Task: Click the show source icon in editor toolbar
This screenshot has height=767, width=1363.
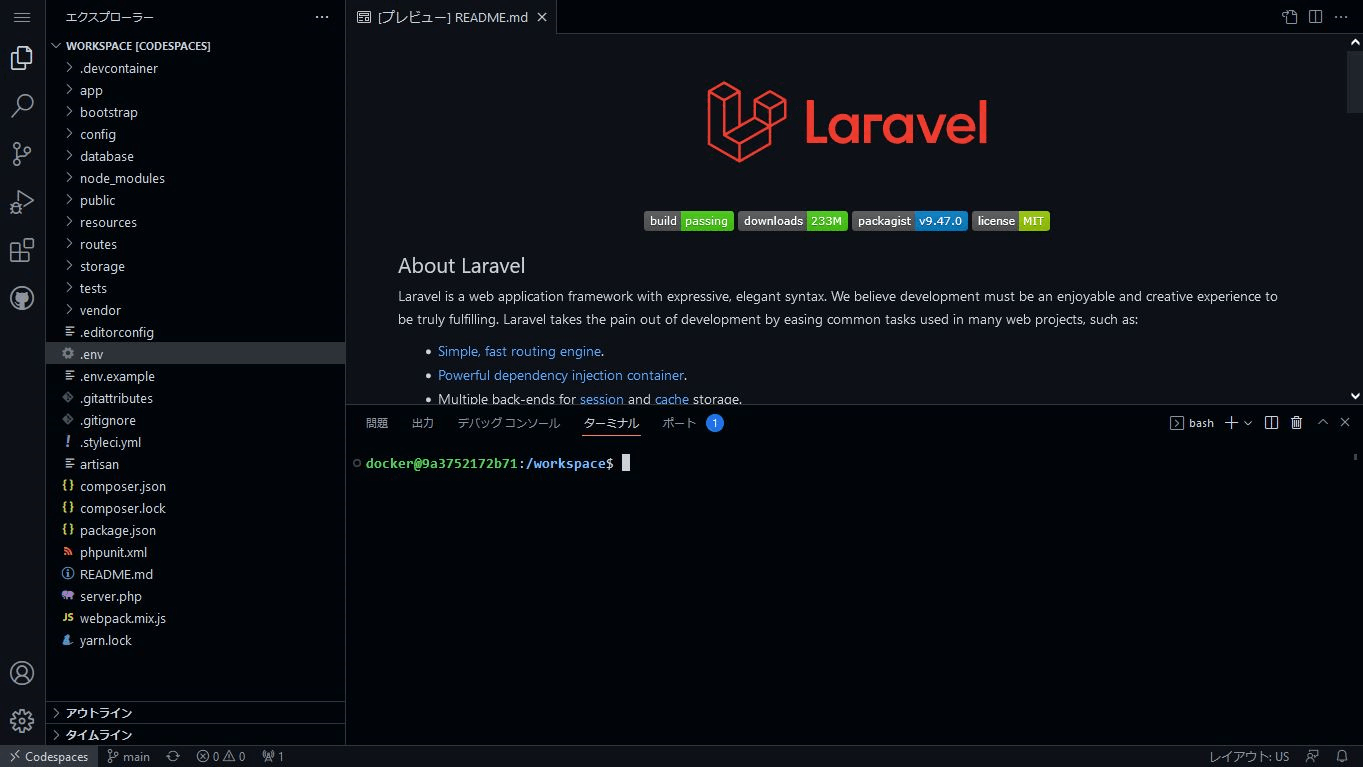Action: [1290, 17]
